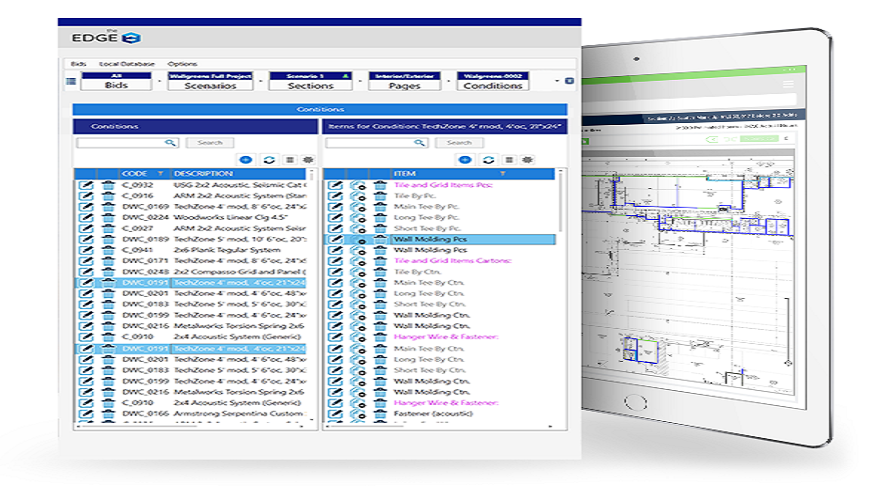Select Tile and Grid Items Cartons: heading
This screenshot has width=890, height=500.
[452, 261]
